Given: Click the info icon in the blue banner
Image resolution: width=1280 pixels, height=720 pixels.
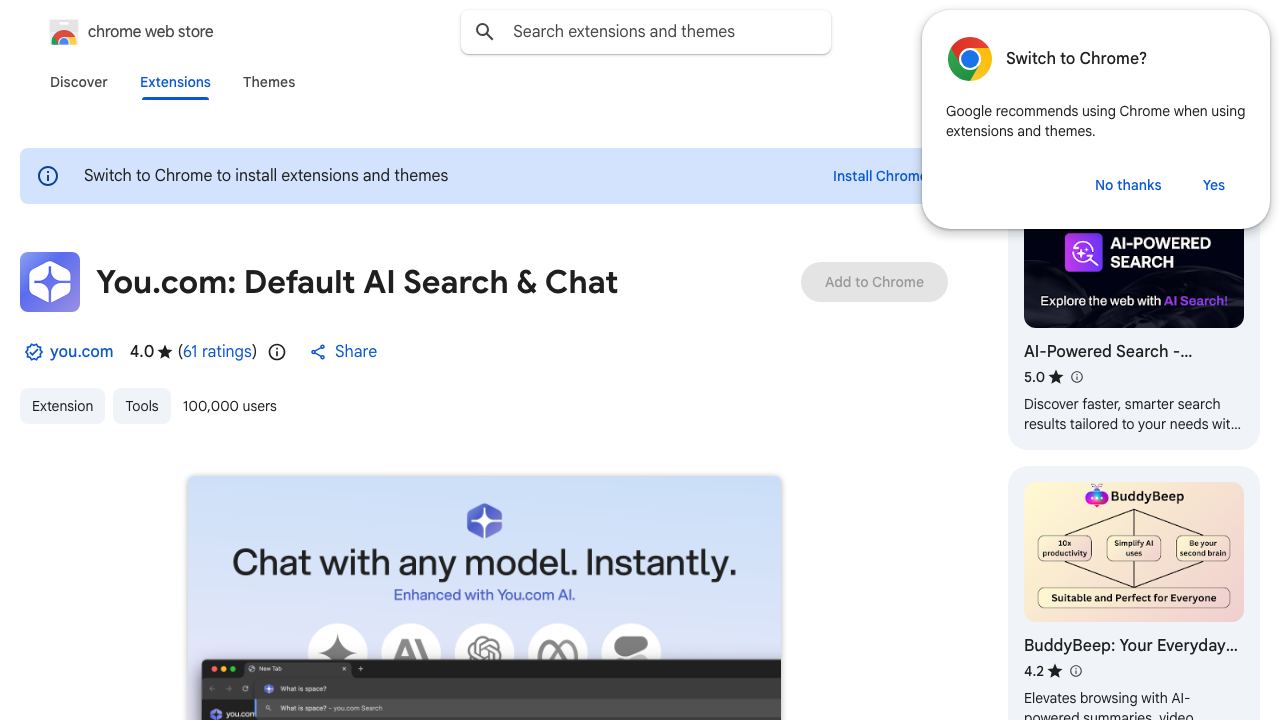Looking at the screenshot, I should (x=48, y=176).
